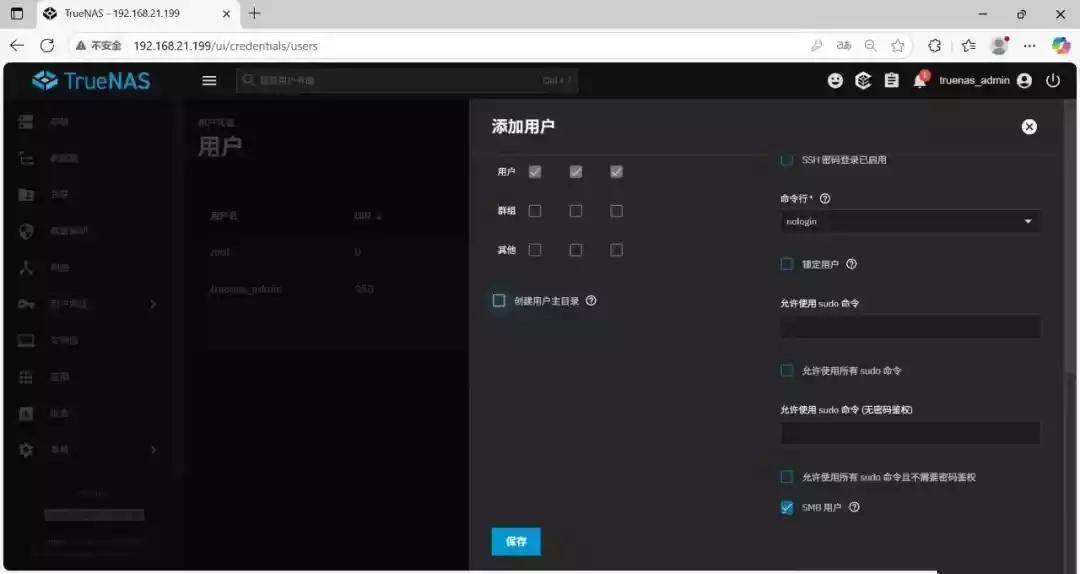The image size is (1080, 574).
Task: Open the feedback smiley icon
Action: point(835,81)
